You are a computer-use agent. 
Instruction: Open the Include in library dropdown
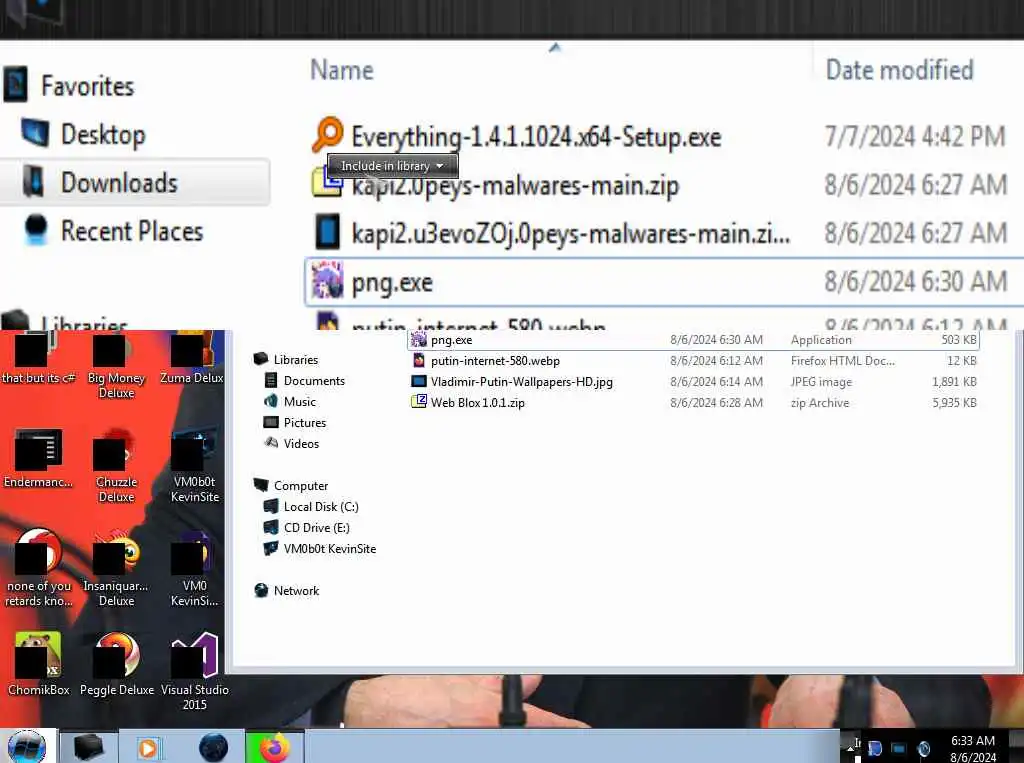tap(392, 166)
